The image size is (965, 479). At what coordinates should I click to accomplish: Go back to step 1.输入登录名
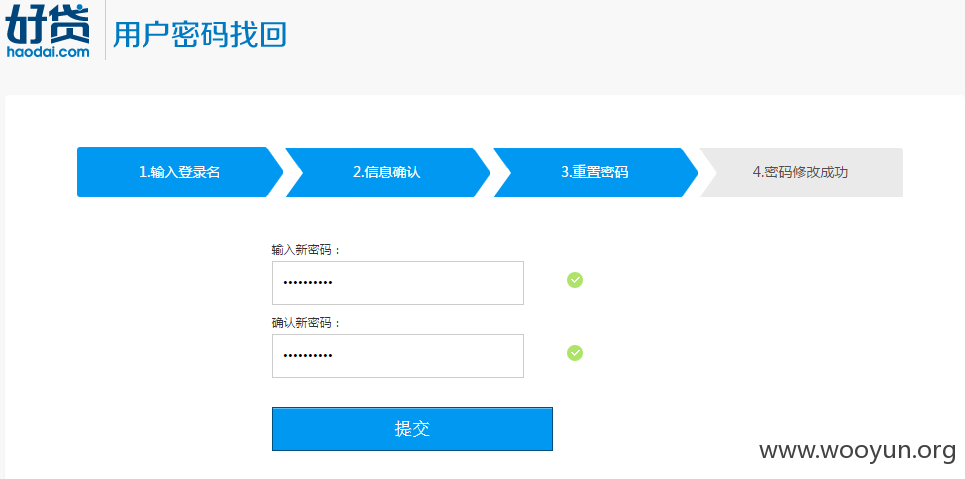click(180, 172)
